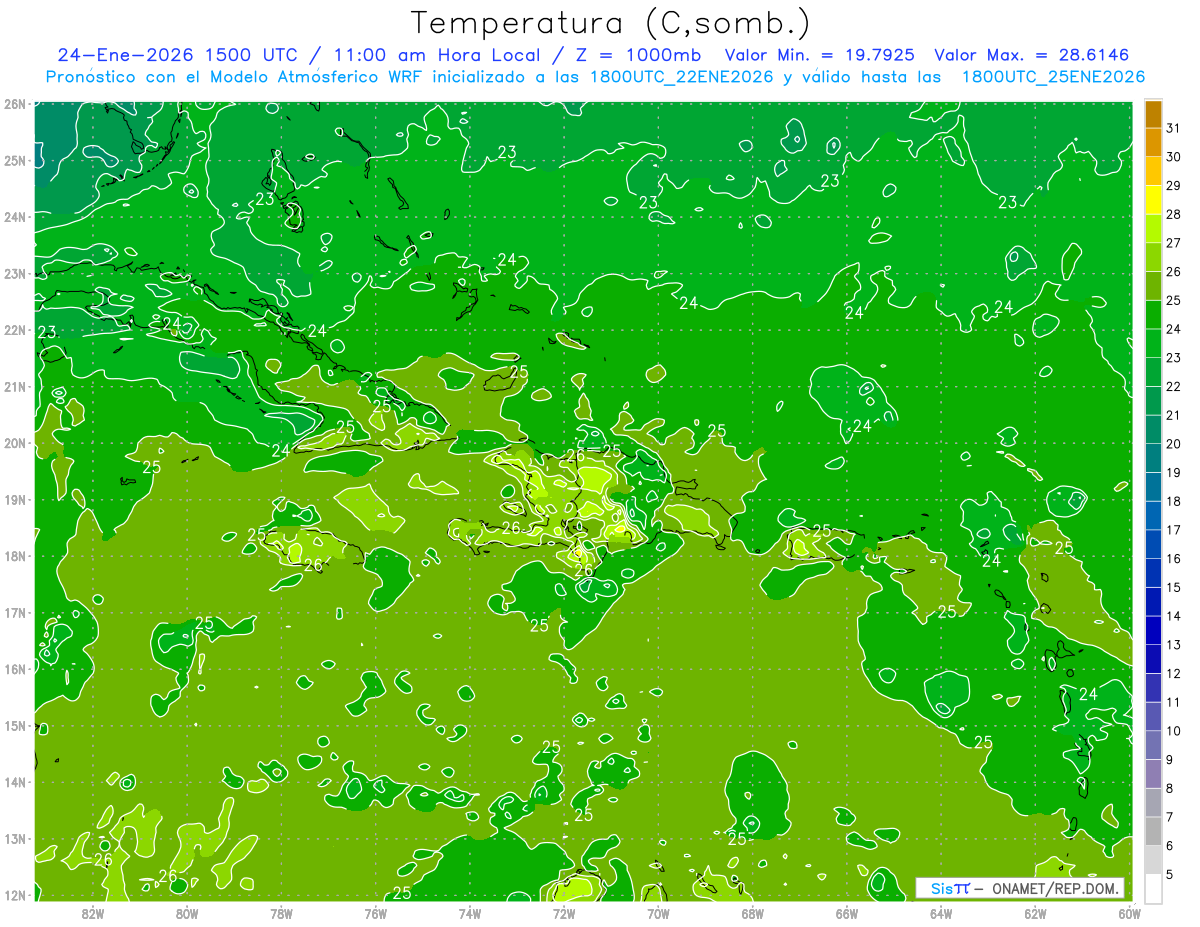Viewport: 1200px width, 927px height.
Task: Click the '11' value on the color scale
Action: (x=1173, y=702)
